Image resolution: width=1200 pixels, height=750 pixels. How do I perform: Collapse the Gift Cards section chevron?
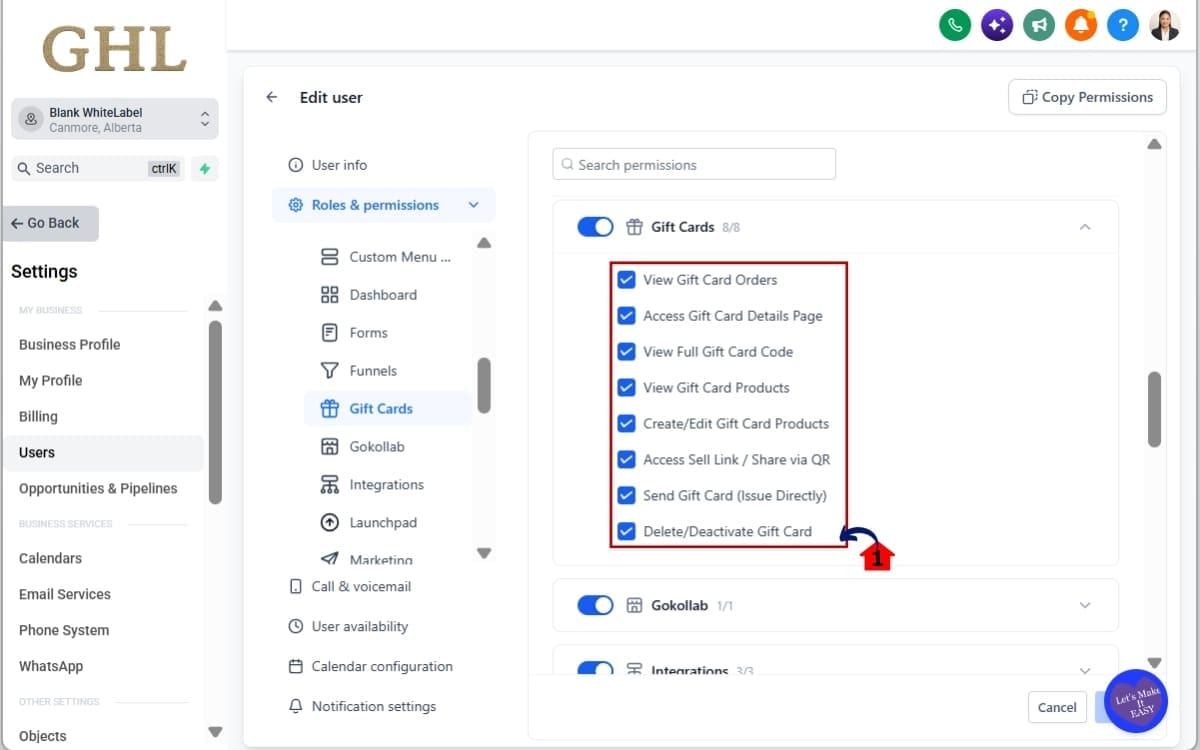point(1085,227)
